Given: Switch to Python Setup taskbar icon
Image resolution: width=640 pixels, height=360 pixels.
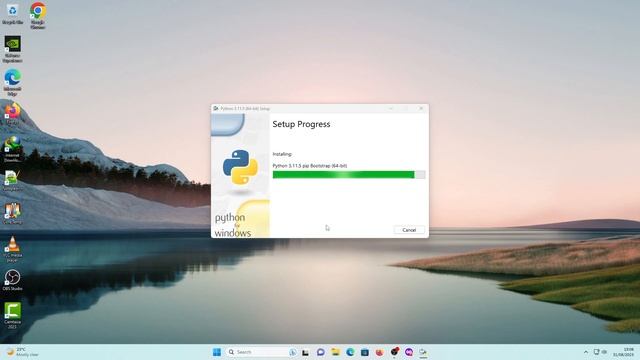Looking at the screenshot, I should [x=423, y=352].
